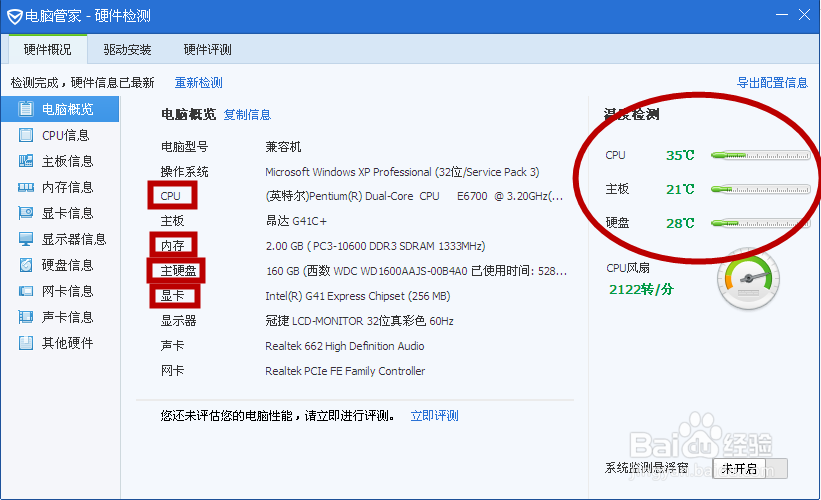Click the 操作系统 row label
The height and width of the screenshot is (500, 821).
point(184,172)
